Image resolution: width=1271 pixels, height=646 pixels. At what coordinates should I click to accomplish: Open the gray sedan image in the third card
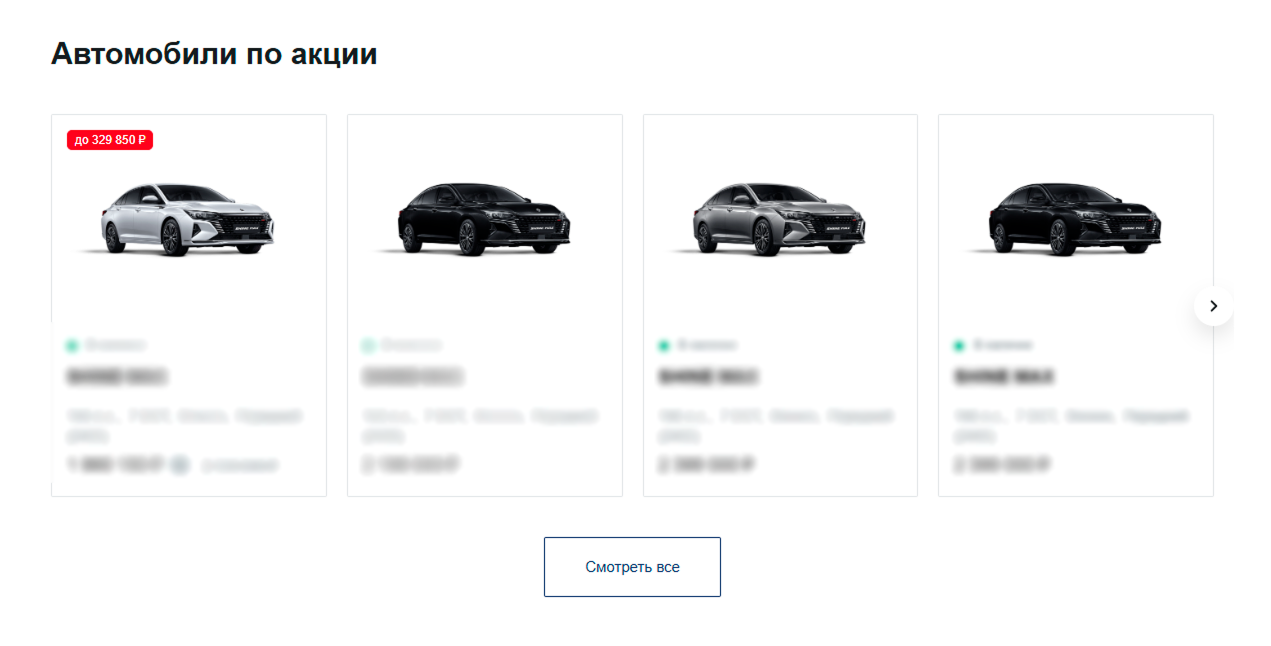coord(780,220)
